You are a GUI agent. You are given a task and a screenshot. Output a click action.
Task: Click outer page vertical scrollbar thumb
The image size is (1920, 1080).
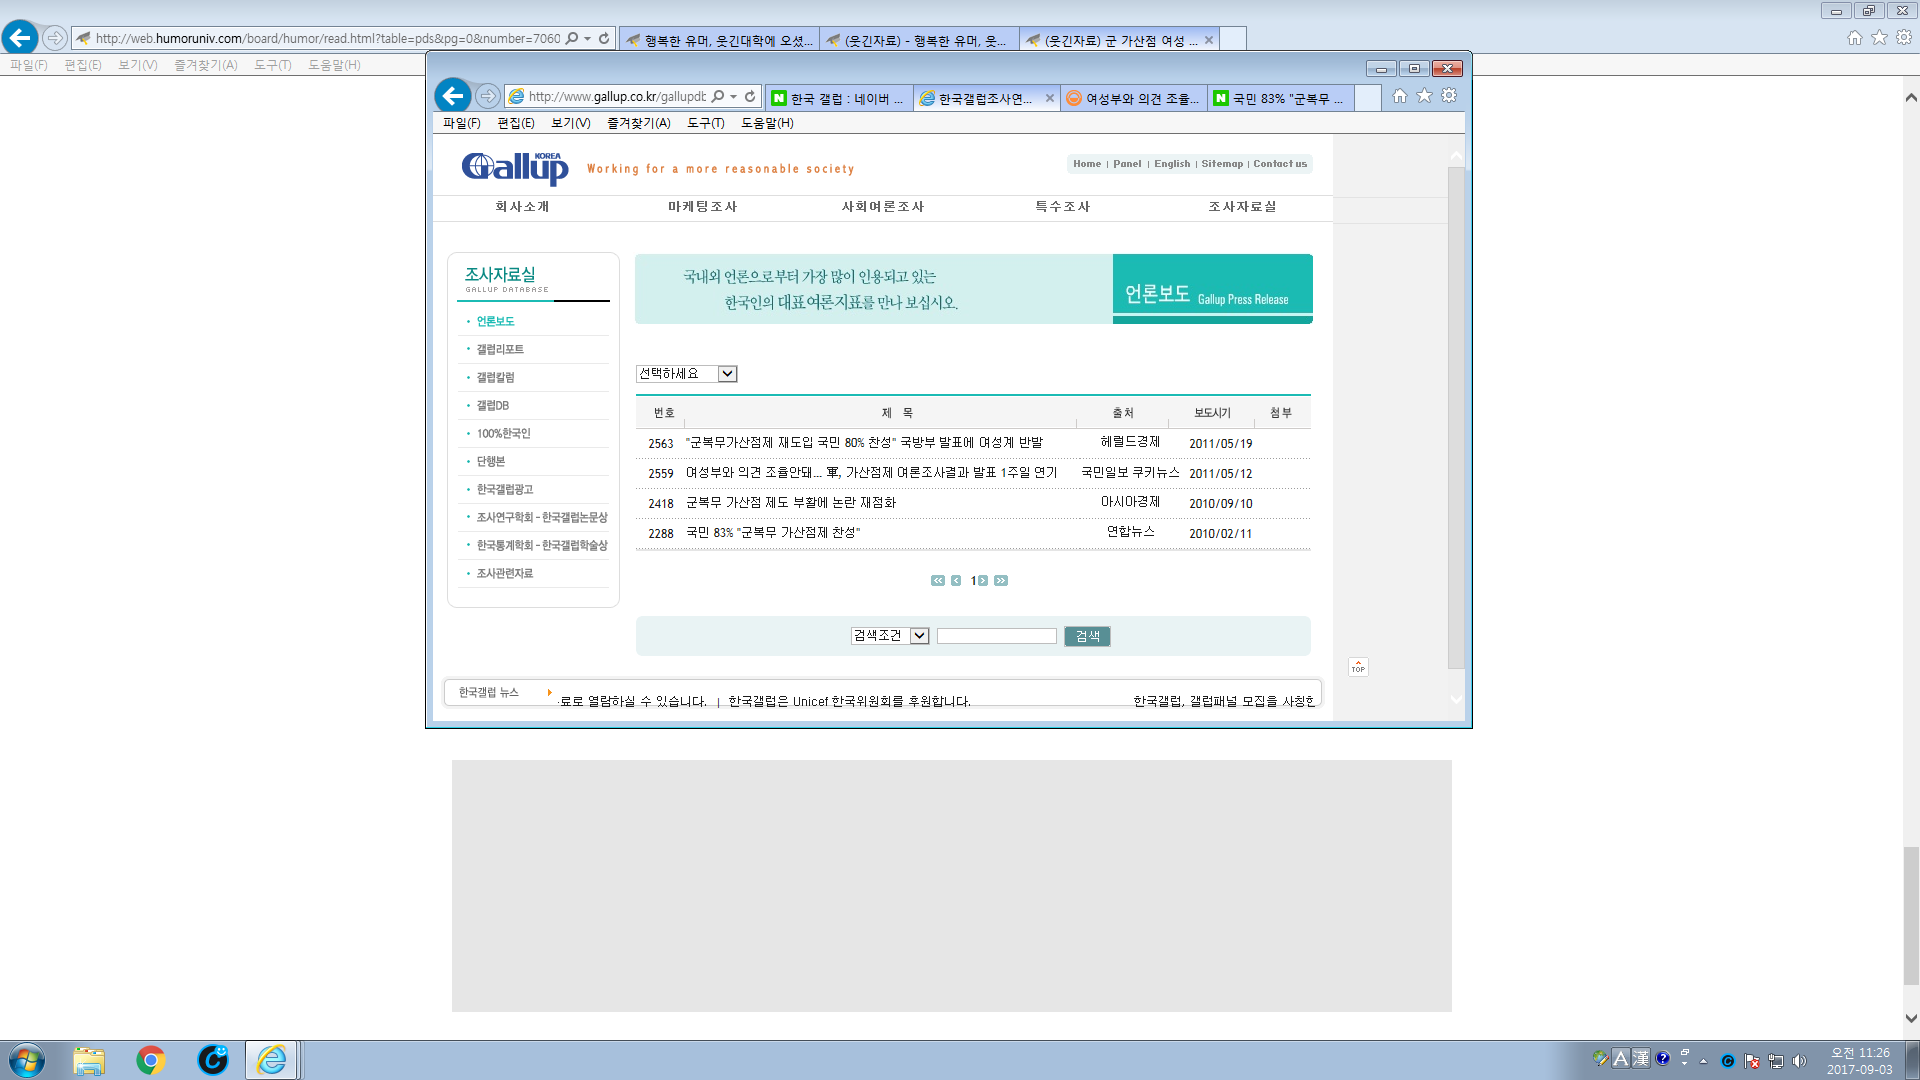[1911, 915]
